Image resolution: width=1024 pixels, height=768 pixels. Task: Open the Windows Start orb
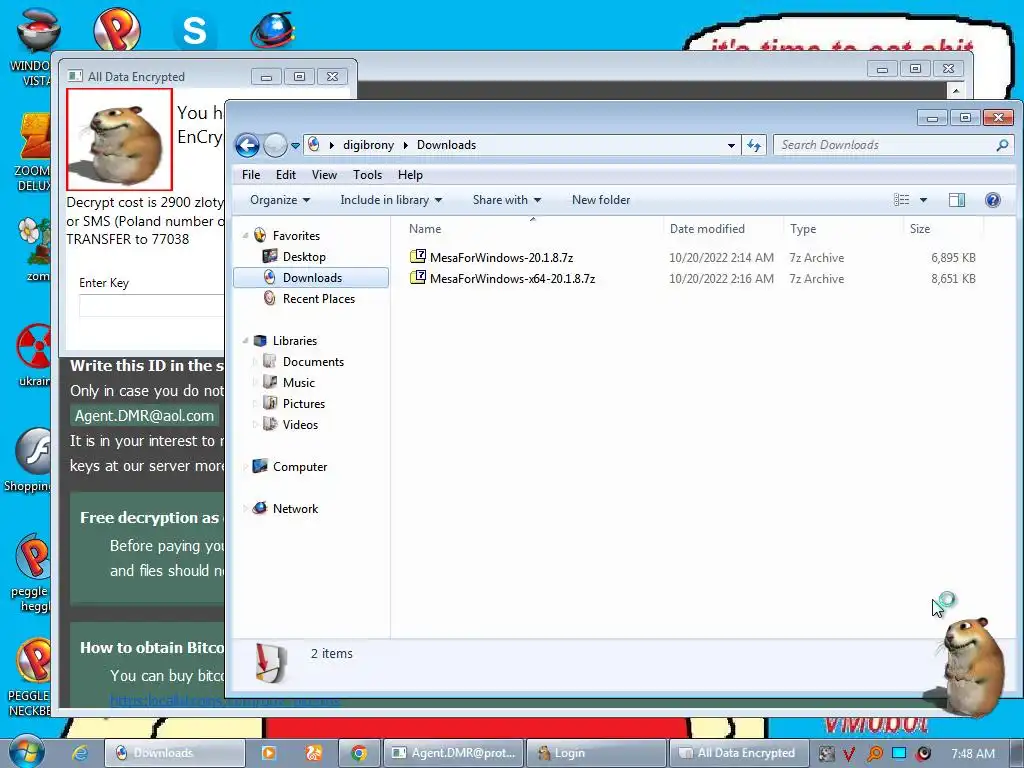[x=26, y=752]
